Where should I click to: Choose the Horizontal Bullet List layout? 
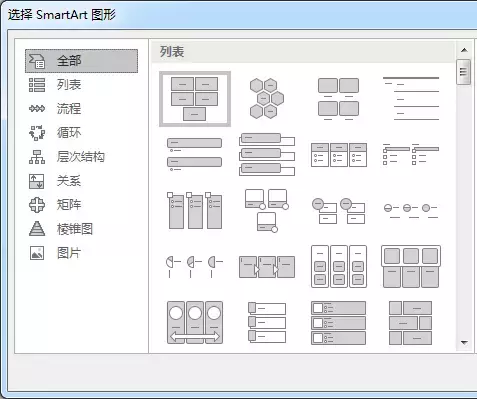(x=339, y=155)
